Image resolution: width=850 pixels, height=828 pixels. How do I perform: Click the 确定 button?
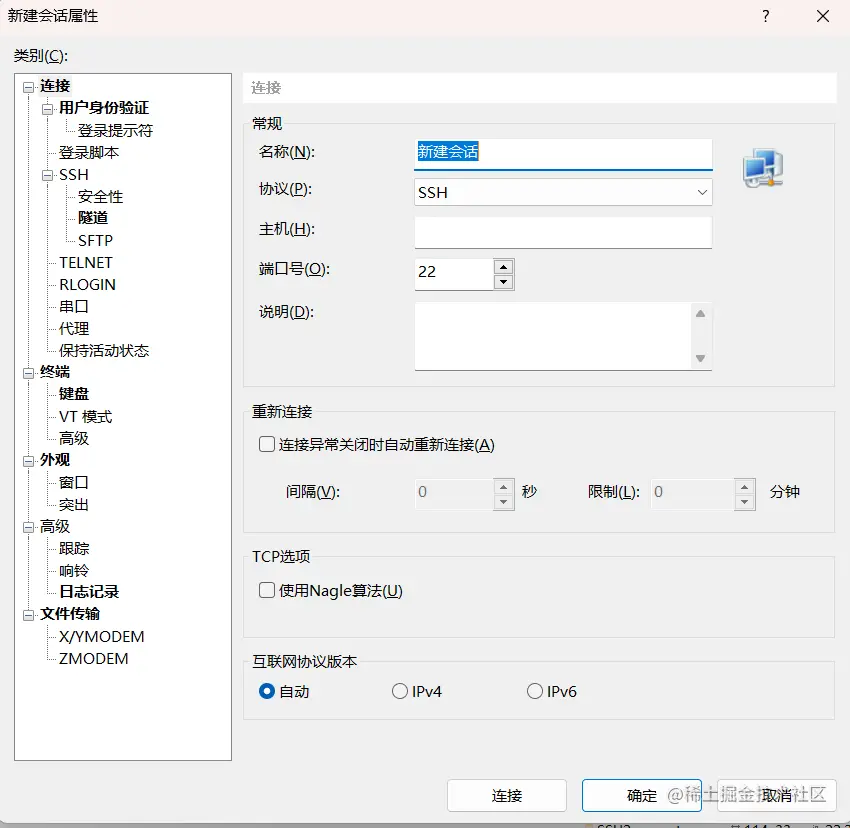click(x=642, y=795)
